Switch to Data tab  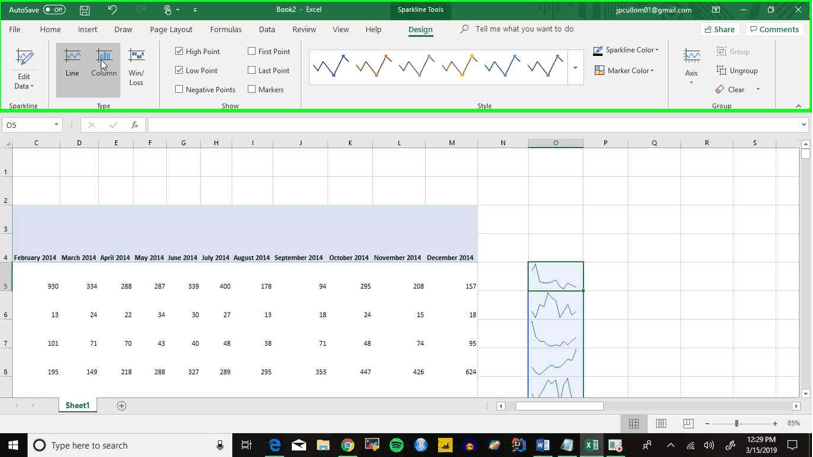click(x=267, y=30)
